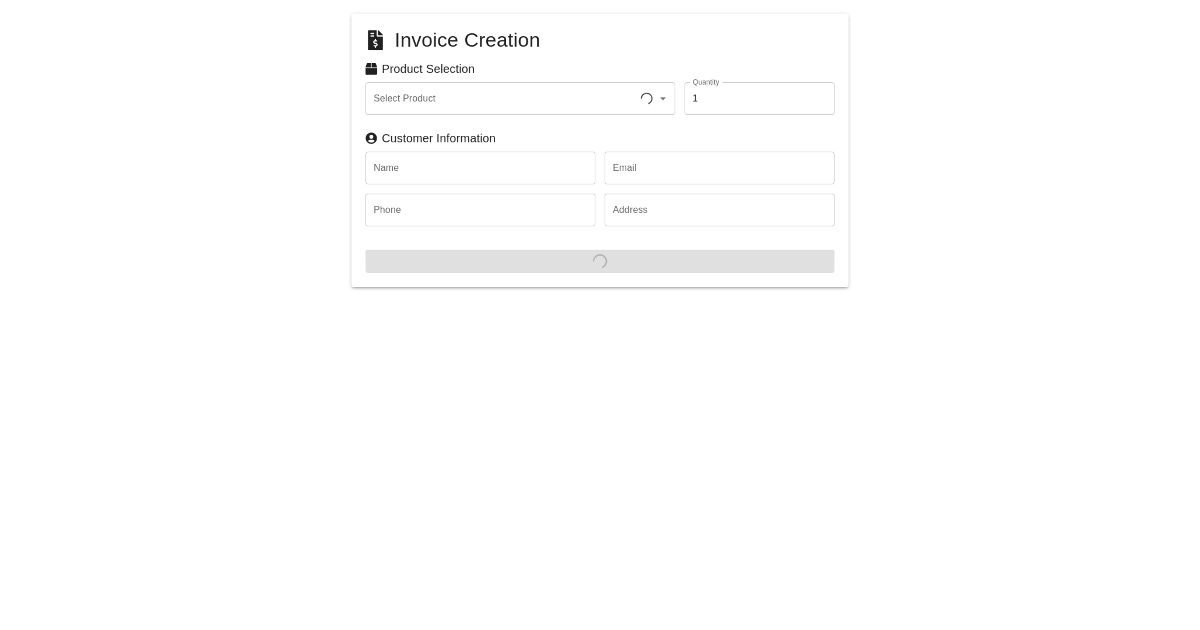This screenshot has height=630, width=1200.
Task: Click the invoice dollar document icon
Action: coord(375,40)
